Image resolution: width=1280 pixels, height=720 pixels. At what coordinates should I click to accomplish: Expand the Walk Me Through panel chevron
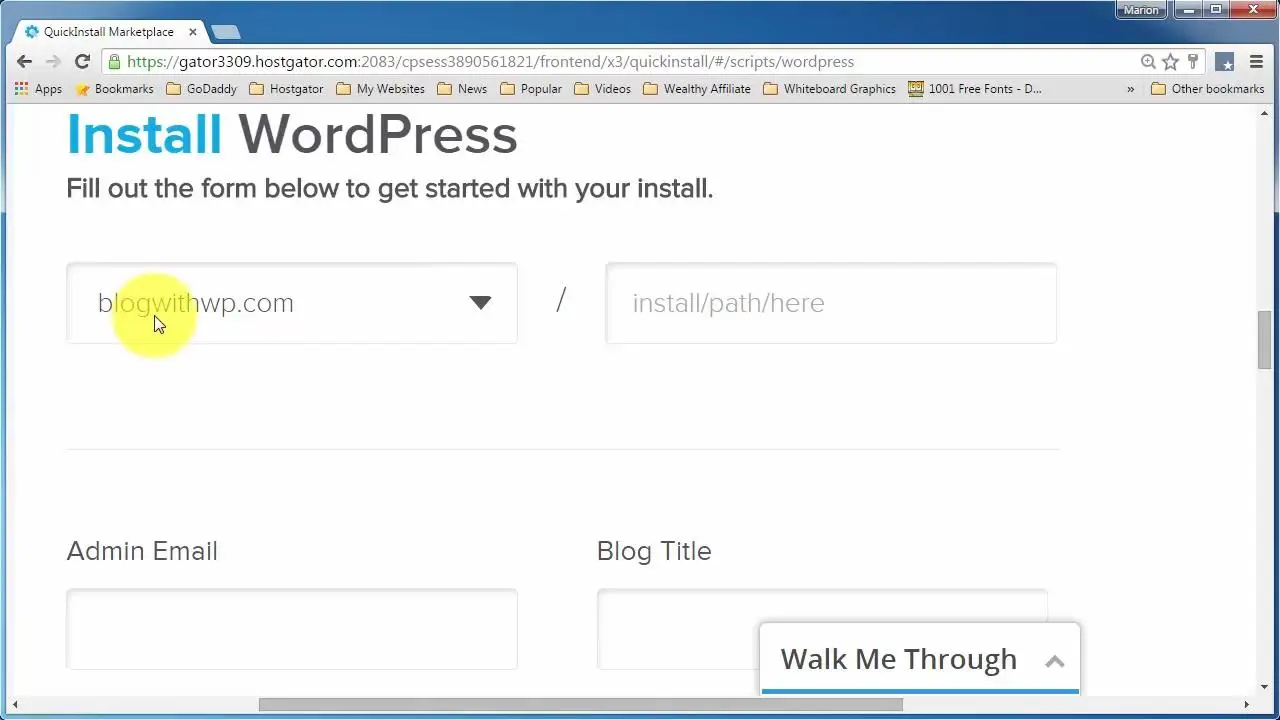point(1054,661)
